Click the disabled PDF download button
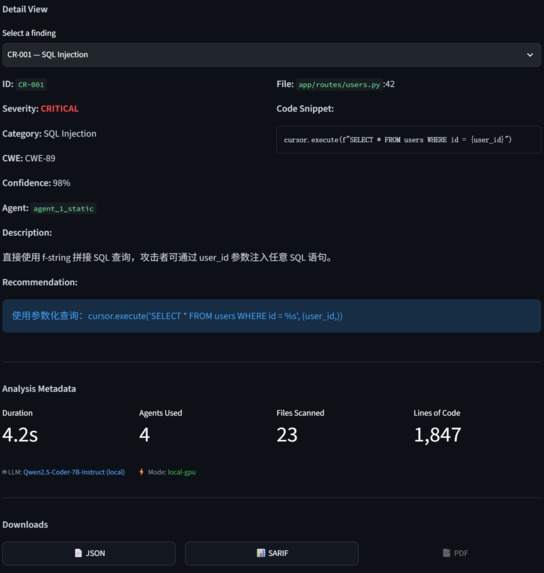Image resolution: width=544 pixels, height=573 pixels. coord(455,553)
